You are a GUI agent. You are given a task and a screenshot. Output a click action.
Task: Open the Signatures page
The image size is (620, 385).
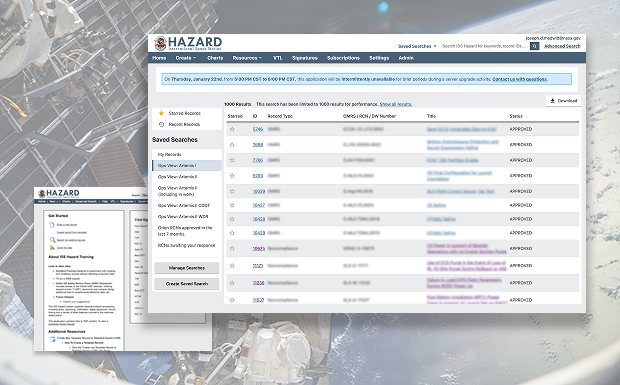(x=304, y=58)
